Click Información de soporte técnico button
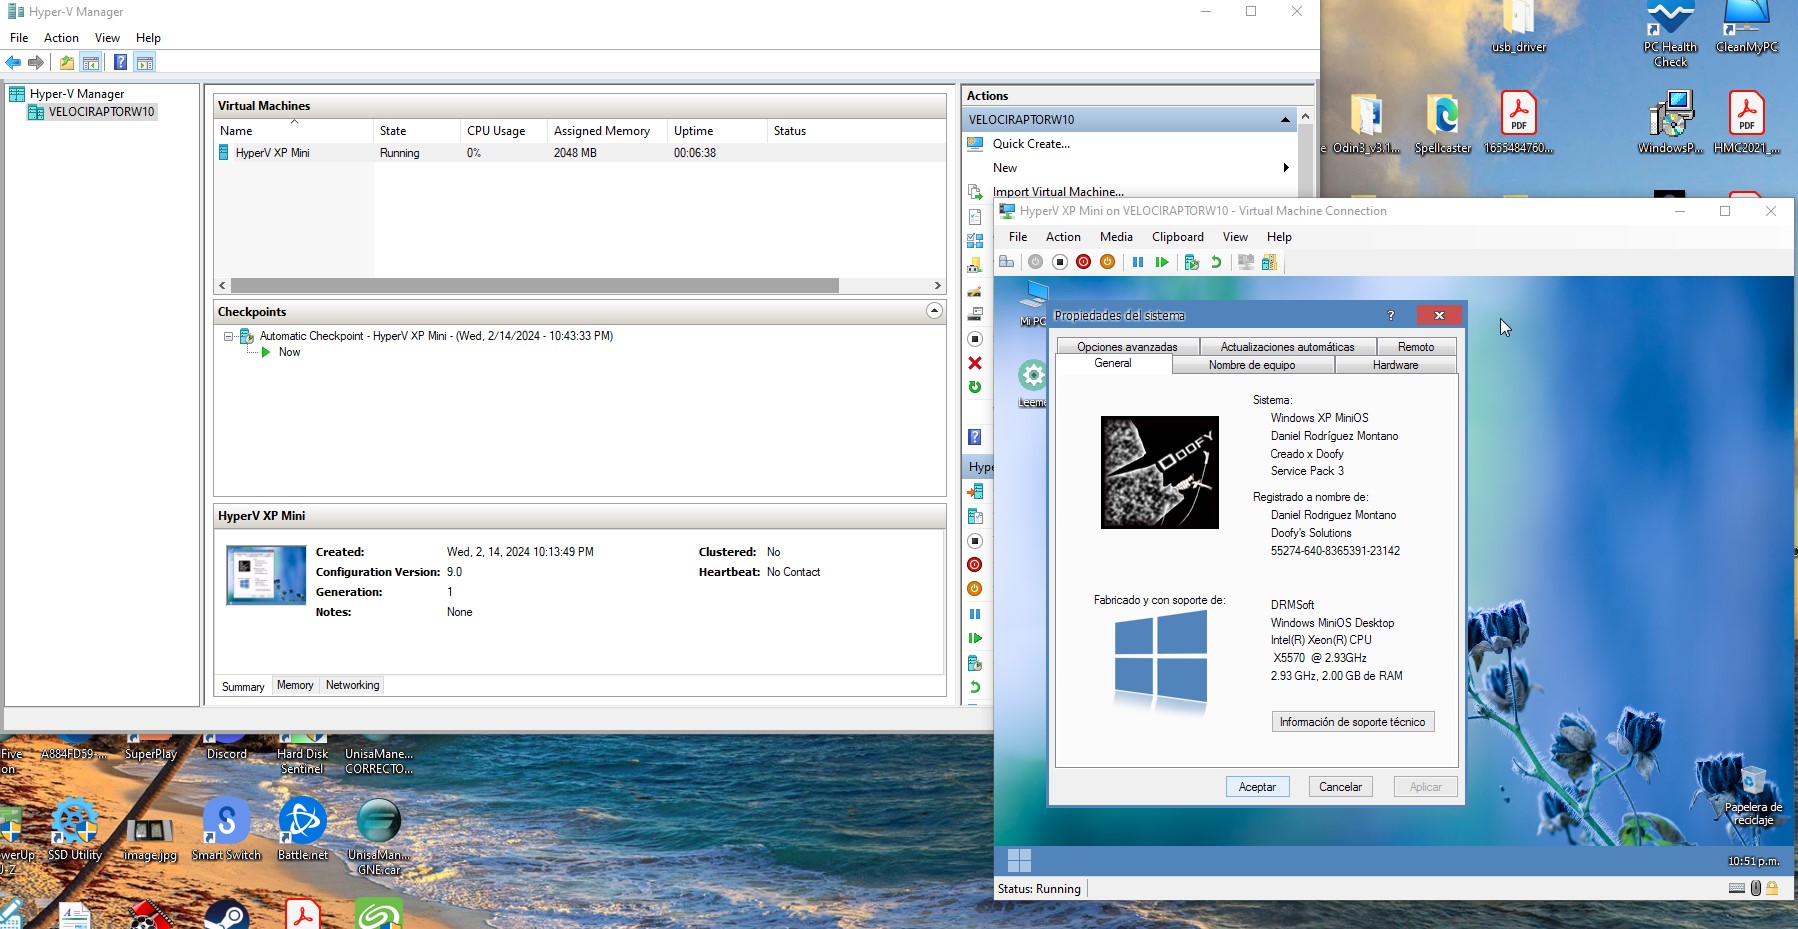Viewport: 1798px width, 929px height. 1352,722
